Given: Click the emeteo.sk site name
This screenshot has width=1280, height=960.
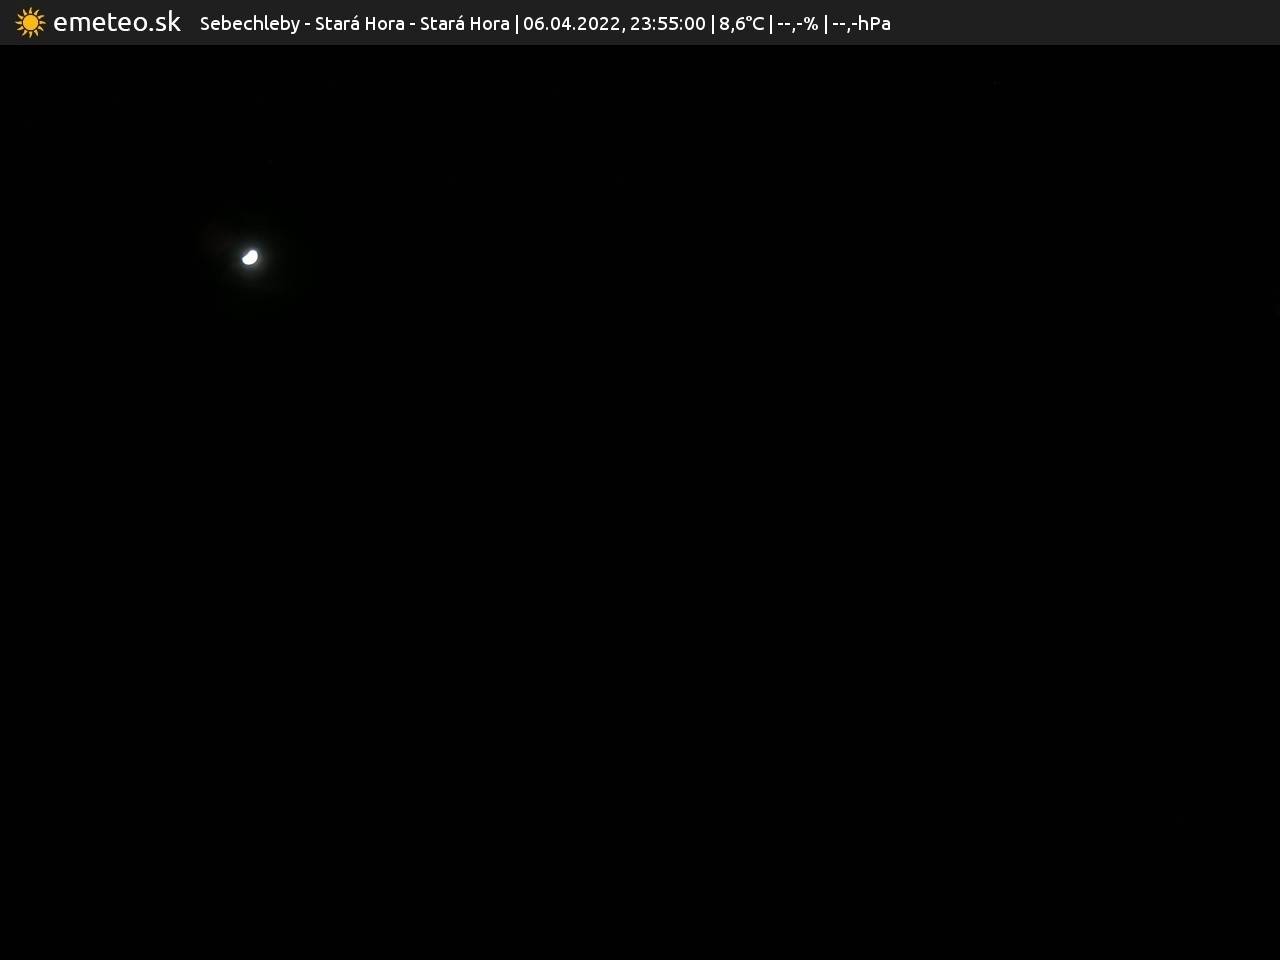Looking at the screenshot, I should [117, 22].
